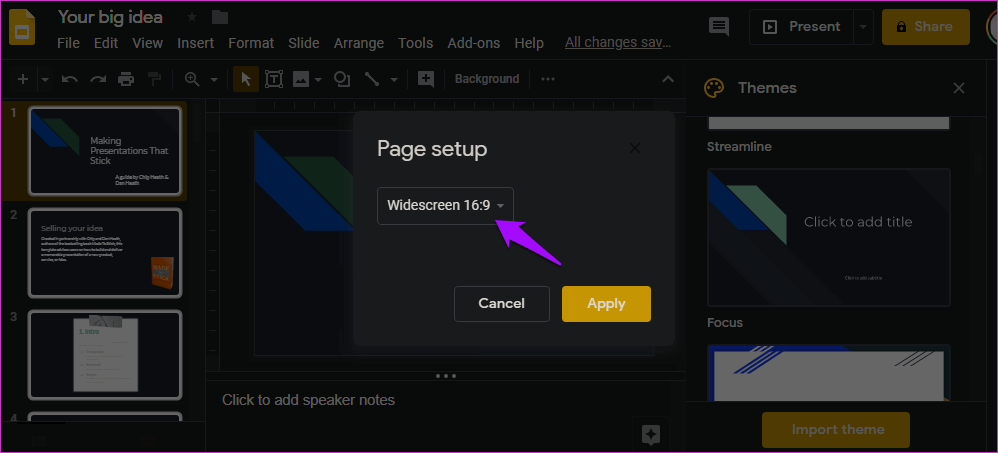Viewport: 998px width, 453px height.
Task: Click the undo icon
Action: coord(69,80)
